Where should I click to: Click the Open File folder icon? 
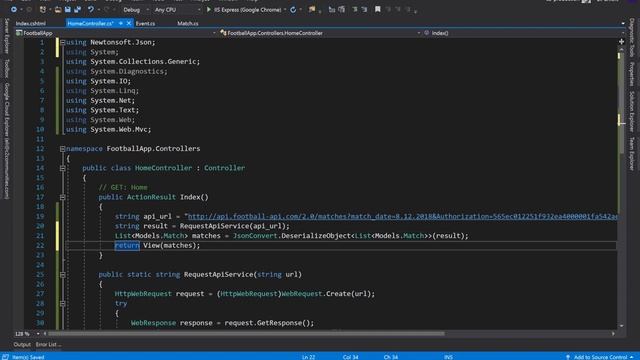click(58, 9)
